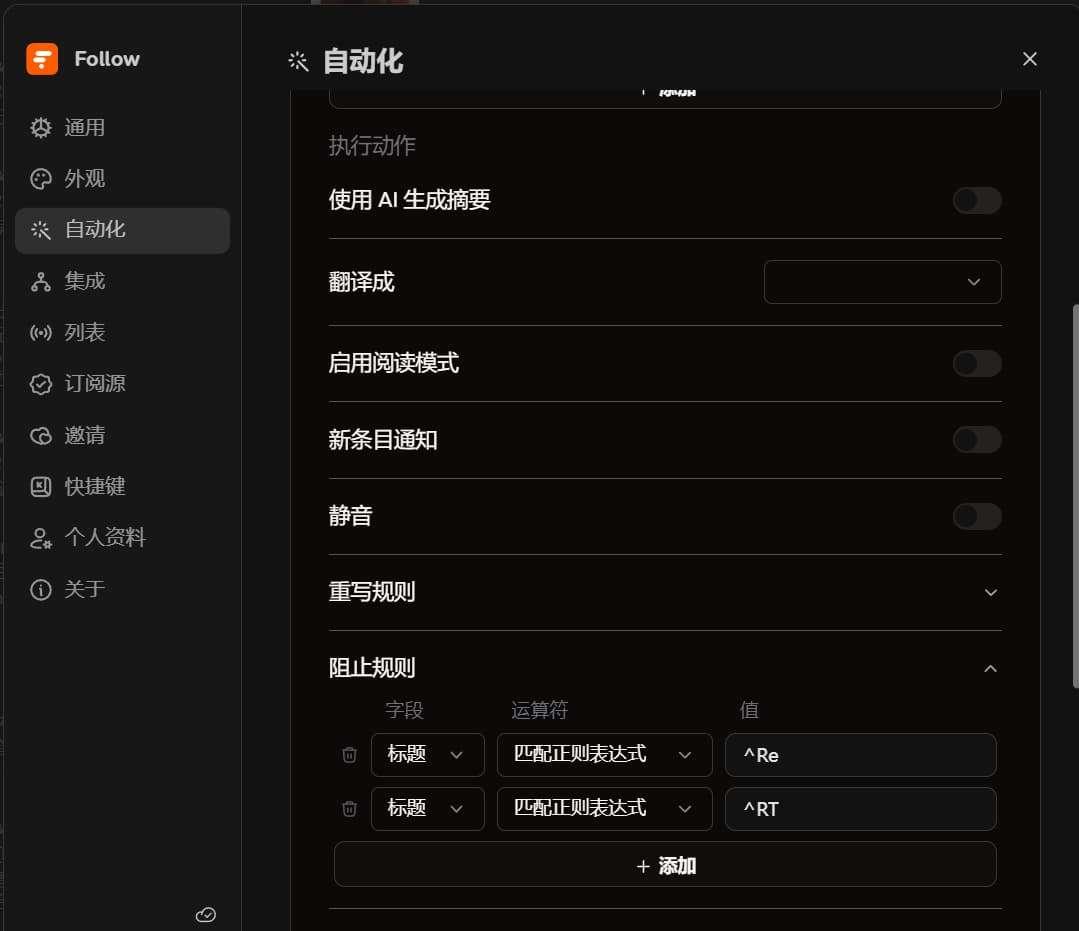Remove the ^RT block rule trash icon
The width and height of the screenshot is (1079, 931).
[x=349, y=809]
